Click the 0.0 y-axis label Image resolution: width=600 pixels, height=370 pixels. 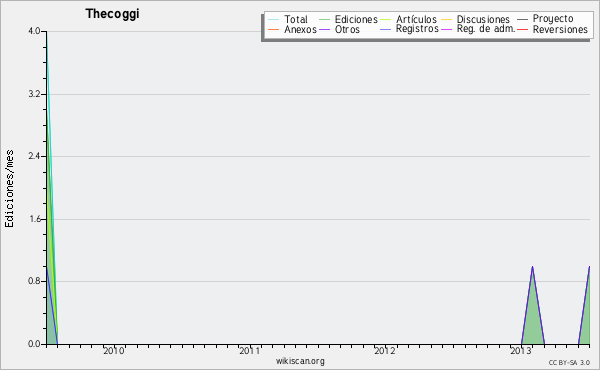pos(34,344)
